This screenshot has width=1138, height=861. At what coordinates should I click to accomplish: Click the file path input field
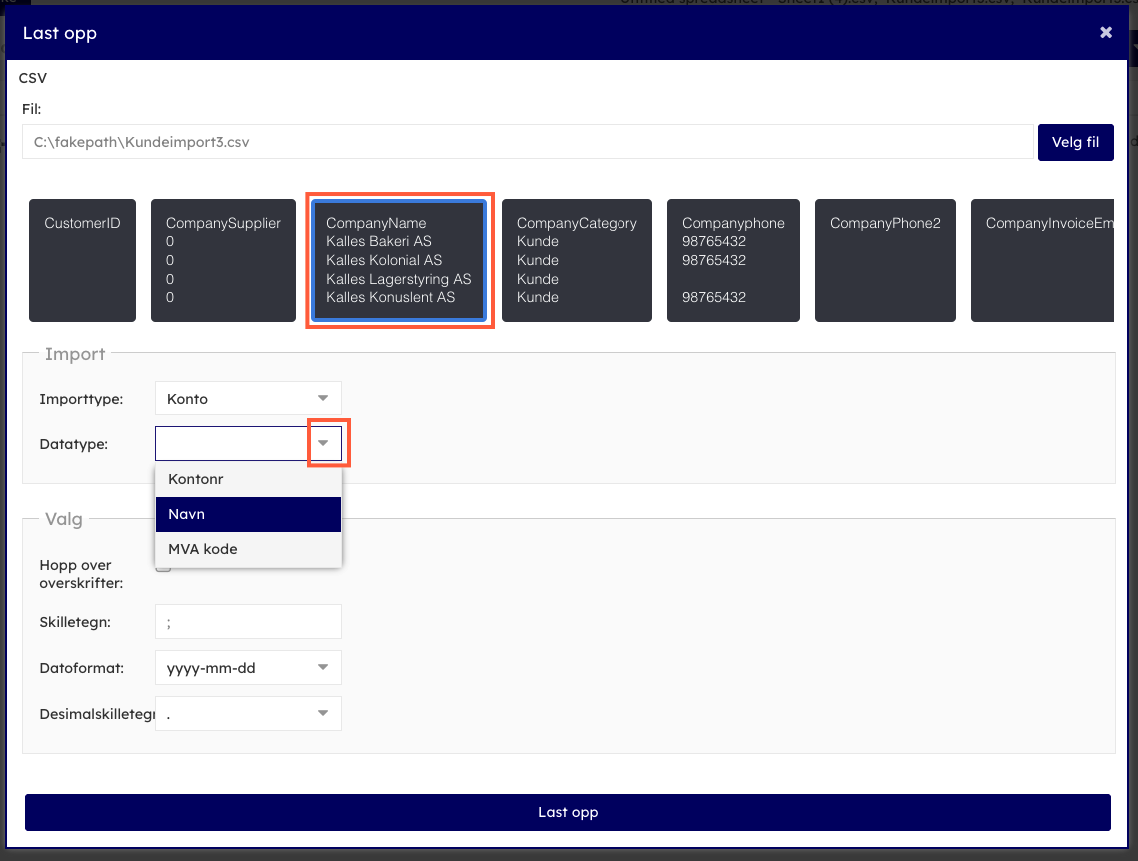pyautogui.click(x=527, y=142)
